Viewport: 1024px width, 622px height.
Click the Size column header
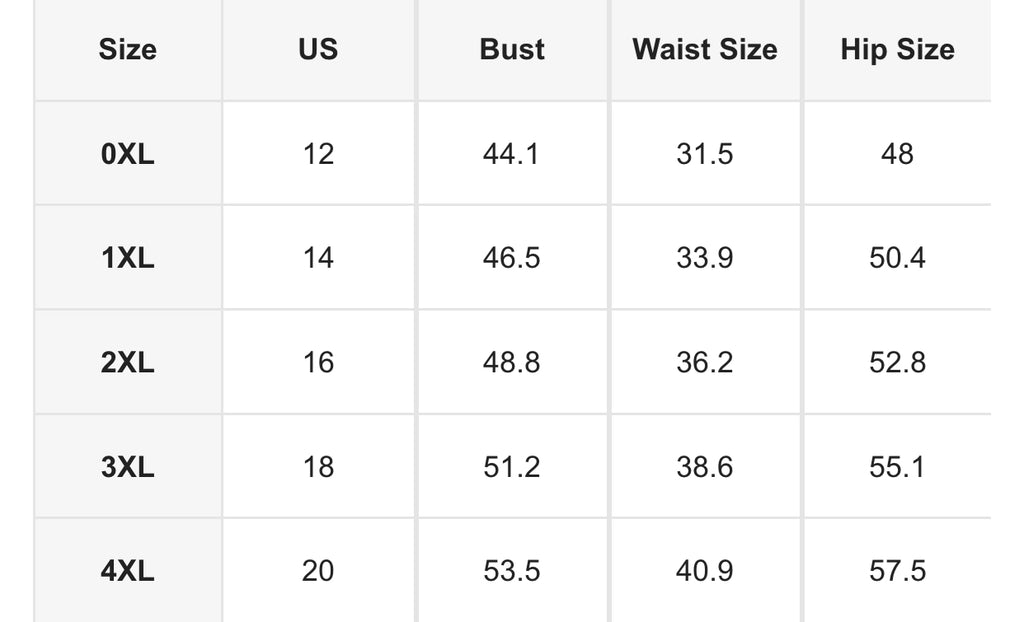point(127,50)
